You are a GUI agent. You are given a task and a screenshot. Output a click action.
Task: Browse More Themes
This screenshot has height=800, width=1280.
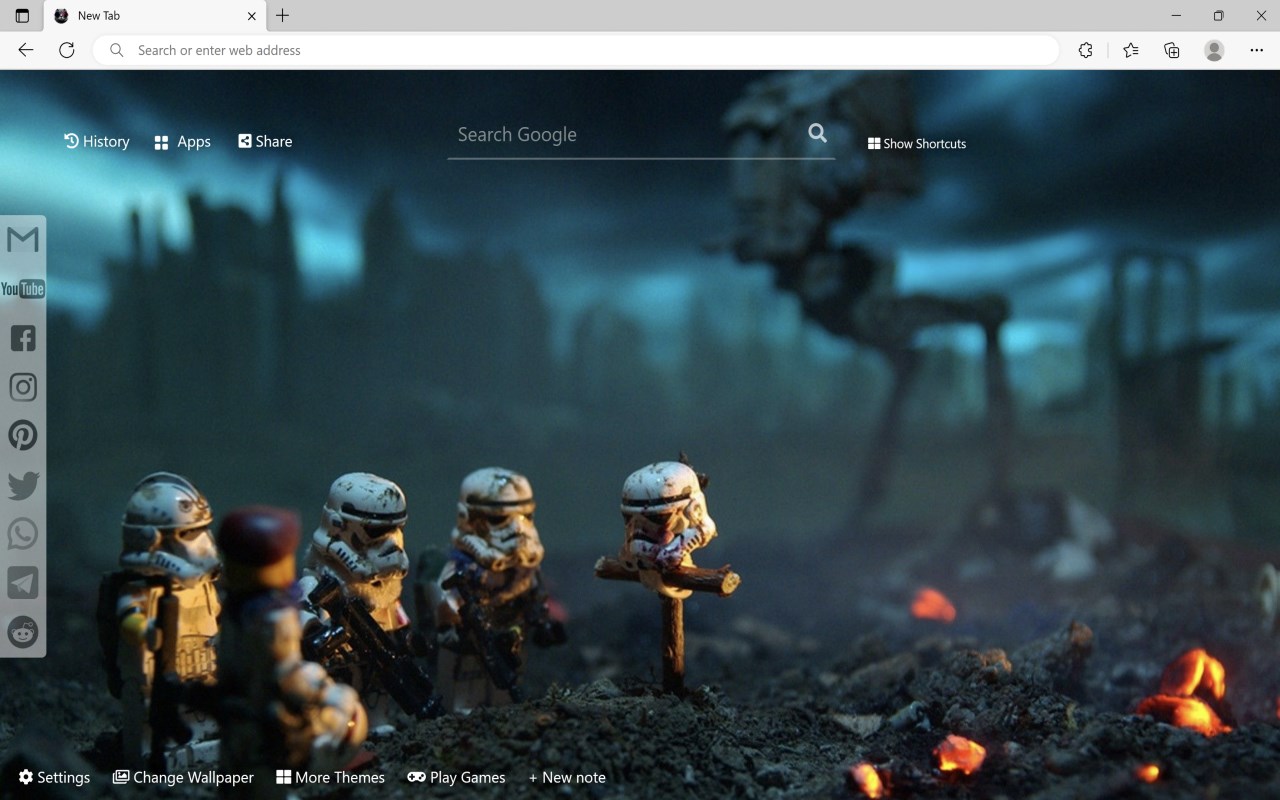[330, 777]
